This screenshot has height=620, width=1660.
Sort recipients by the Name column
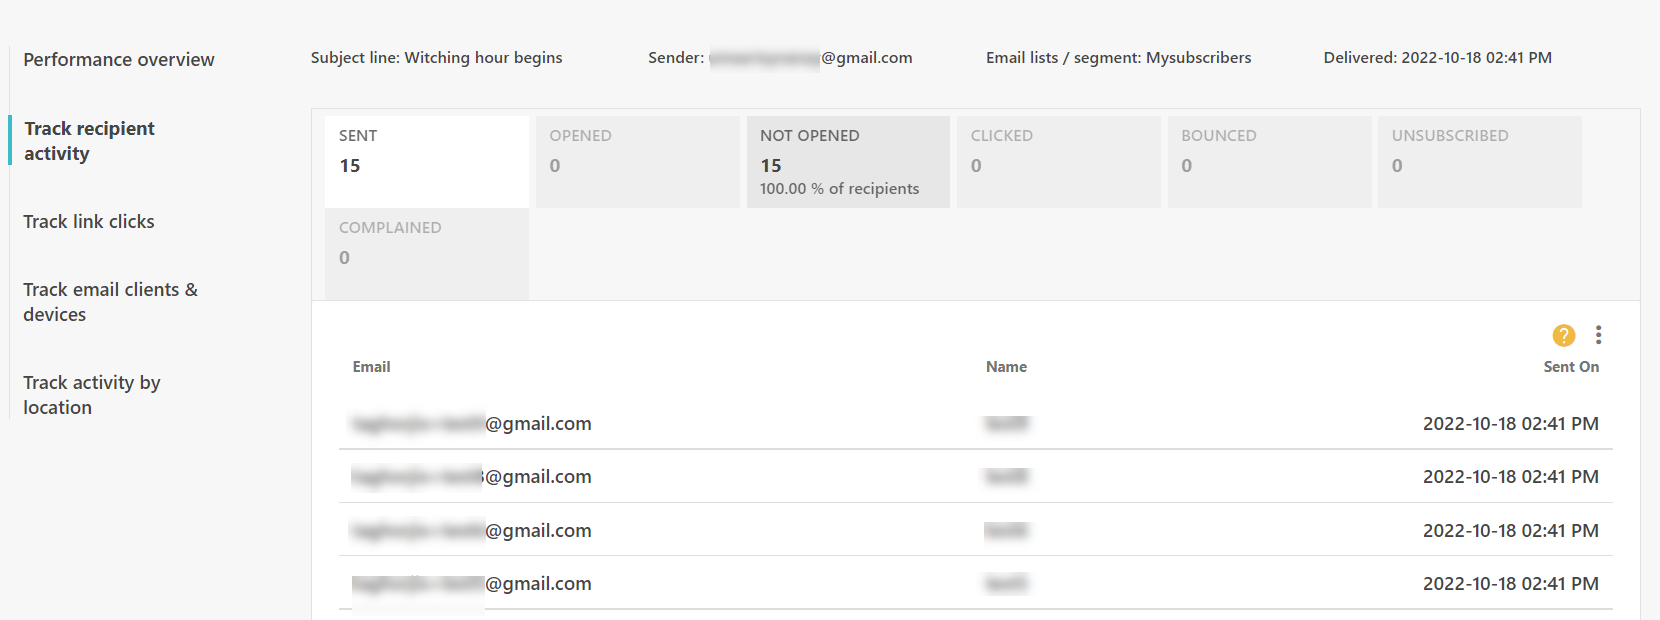point(1006,366)
